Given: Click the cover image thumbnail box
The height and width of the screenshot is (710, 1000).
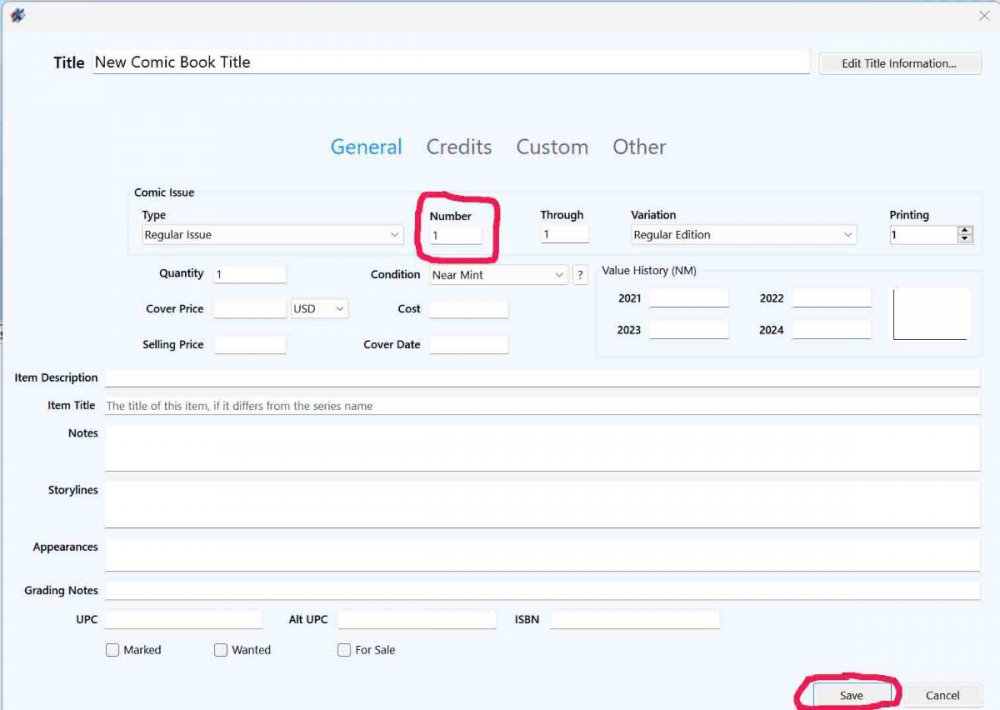Looking at the screenshot, I should pyautogui.click(x=931, y=314).
